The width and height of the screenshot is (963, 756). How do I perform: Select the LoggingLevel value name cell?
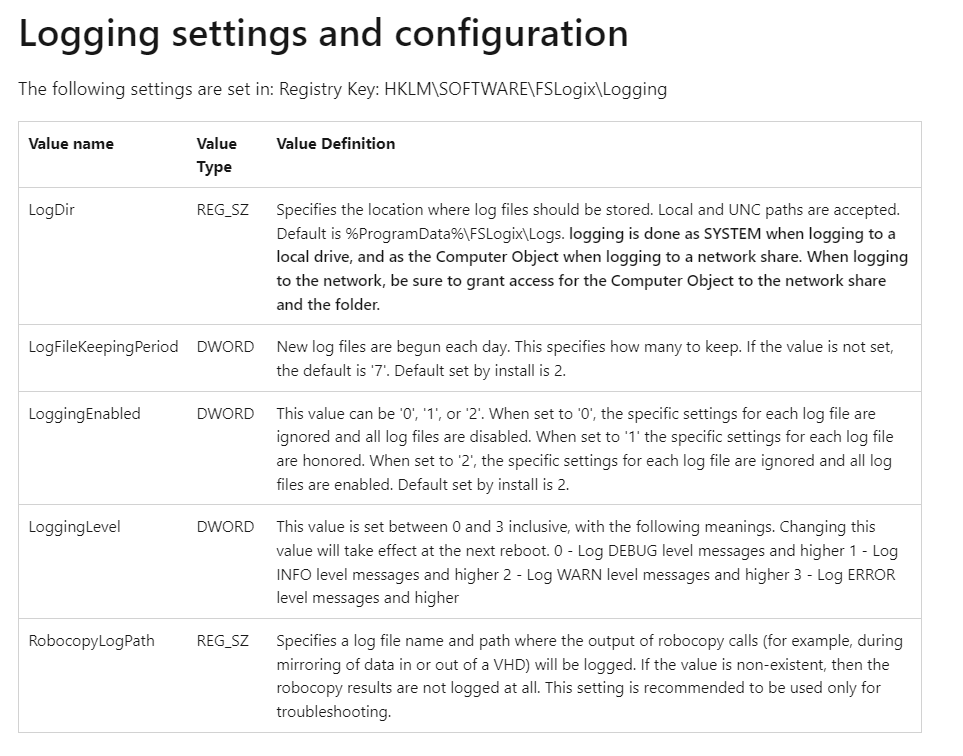pos(74,526)
